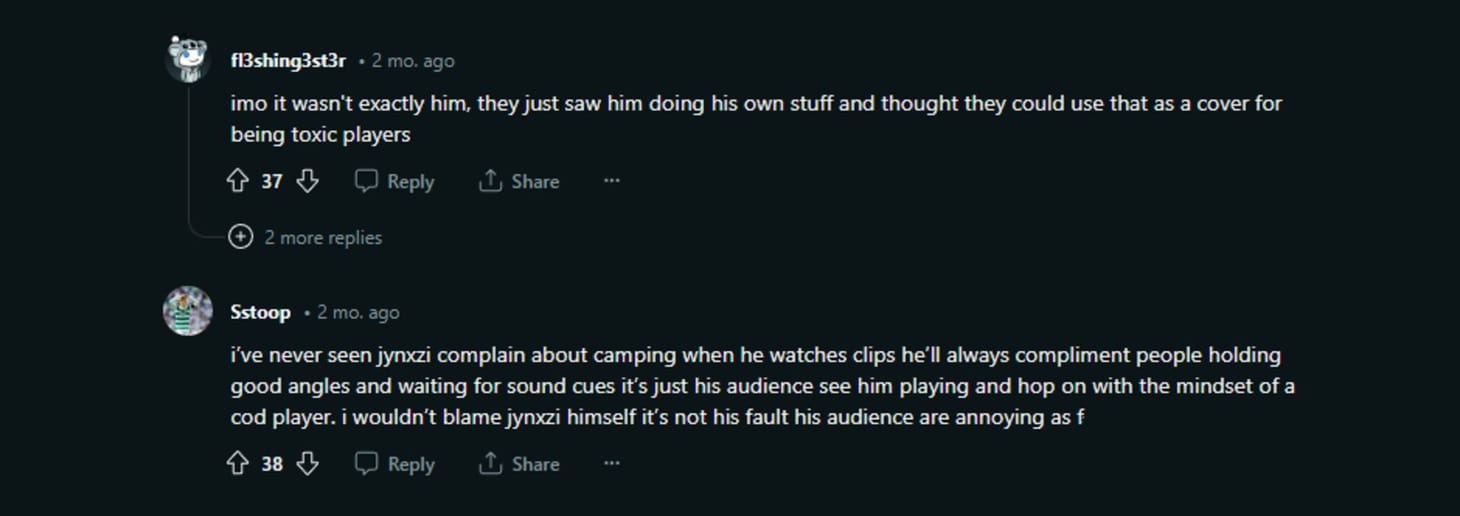The image size is (1460, 516).
Task: Open Sstoop's profile avatar
Action: [x=187, y=311]
